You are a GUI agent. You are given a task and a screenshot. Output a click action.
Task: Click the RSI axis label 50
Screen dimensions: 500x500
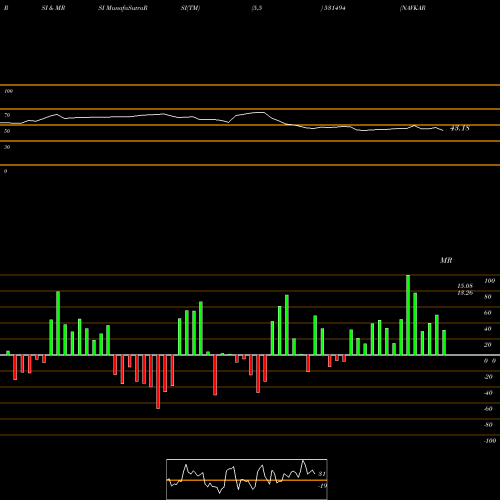click(7, 131)
